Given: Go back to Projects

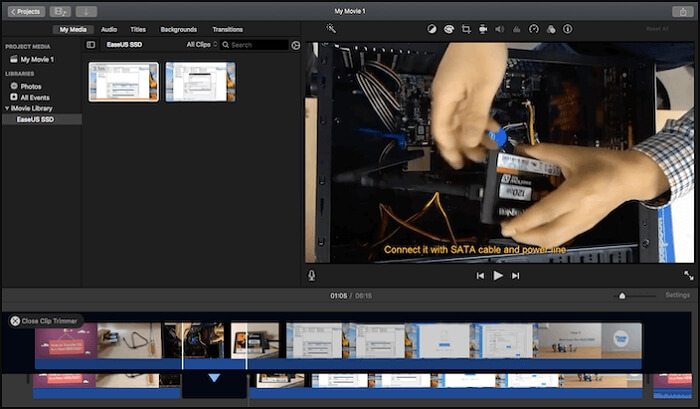Looking at the screenshot, I should pos(25,11).
